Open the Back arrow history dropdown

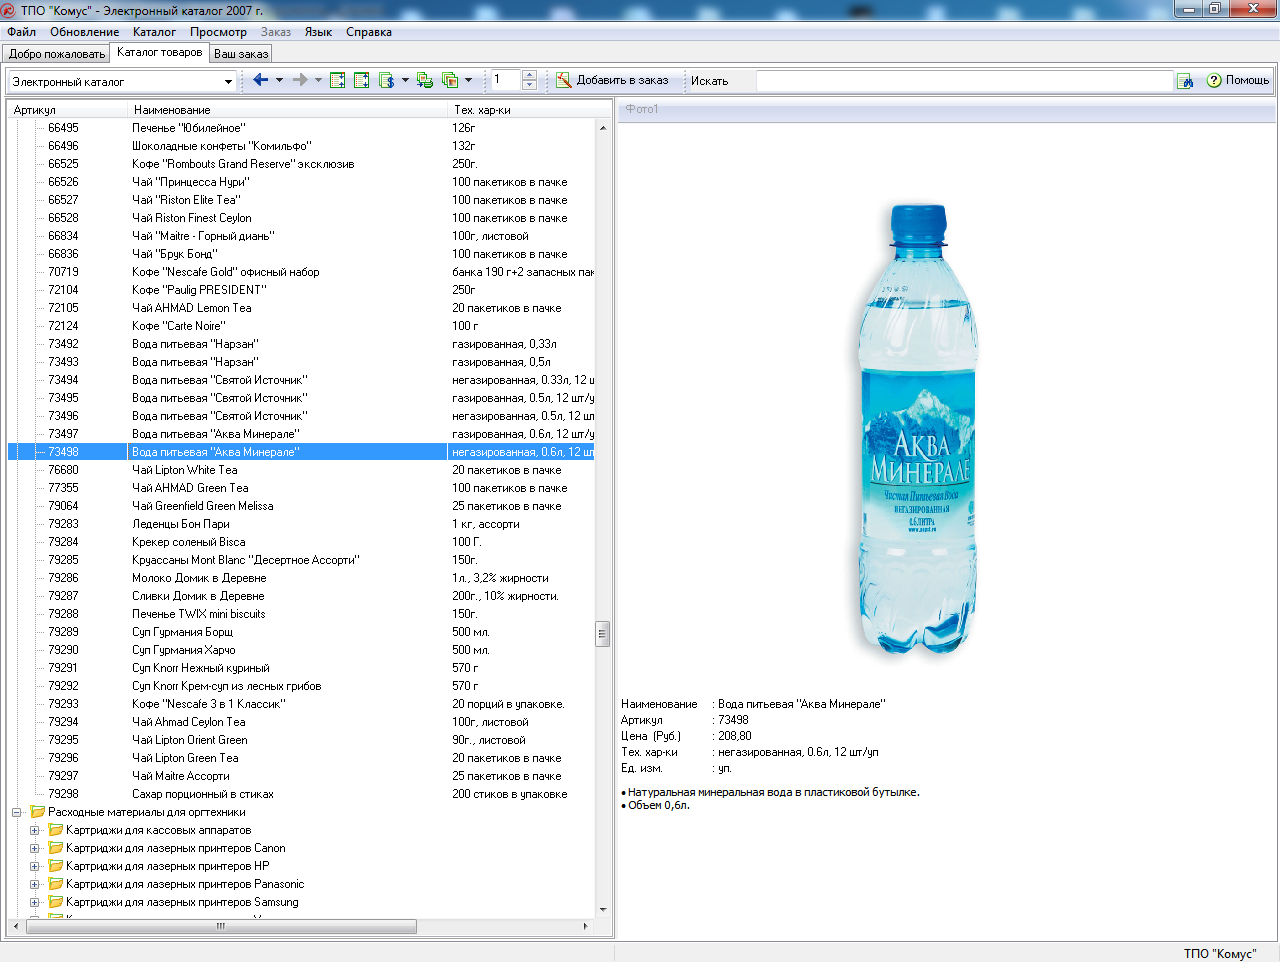tap(279, 80)
